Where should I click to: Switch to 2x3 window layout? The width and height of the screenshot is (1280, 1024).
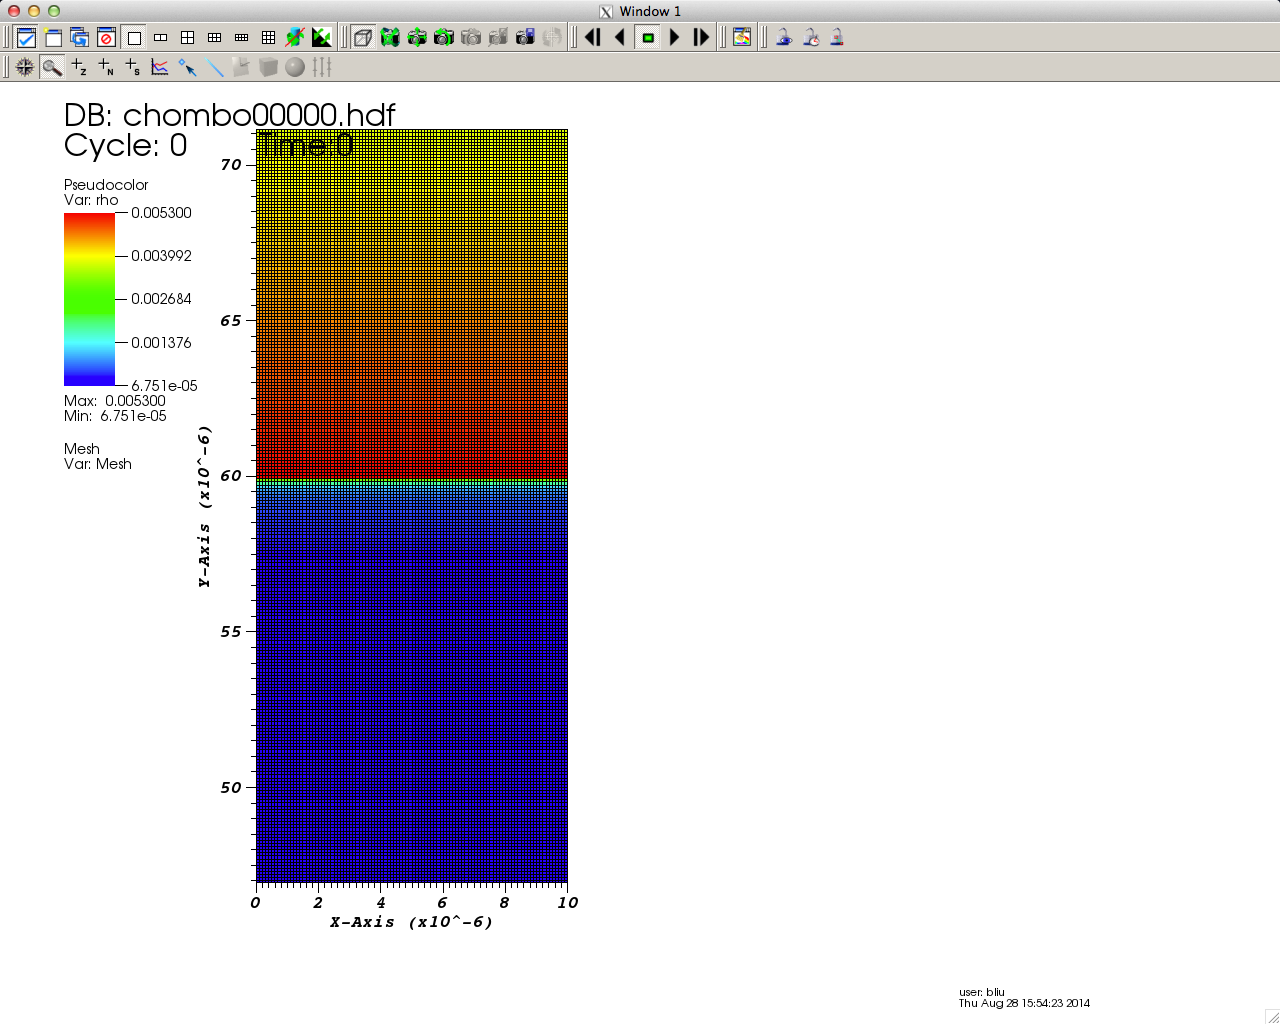pyautogui.click(x=215, y=38)
